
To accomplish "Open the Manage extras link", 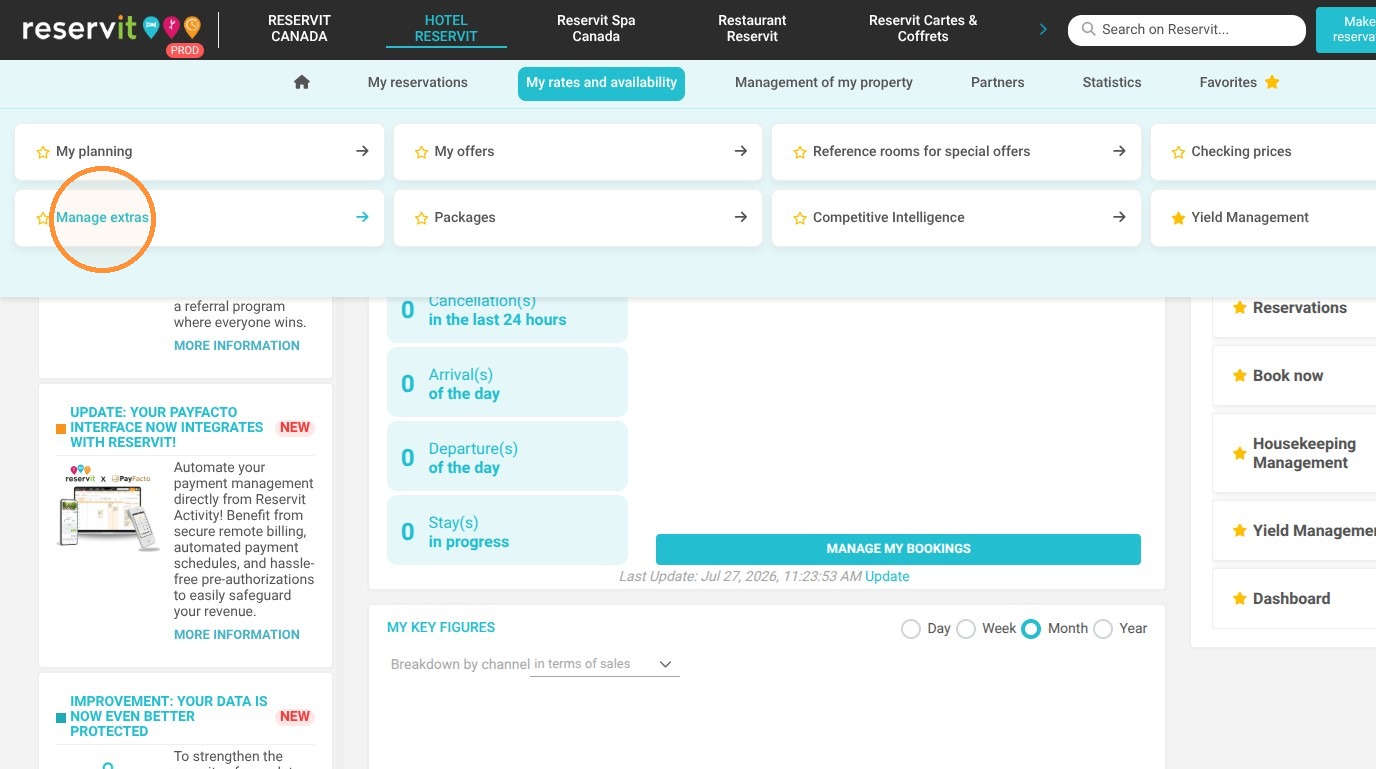I will [x=102, y=217].
